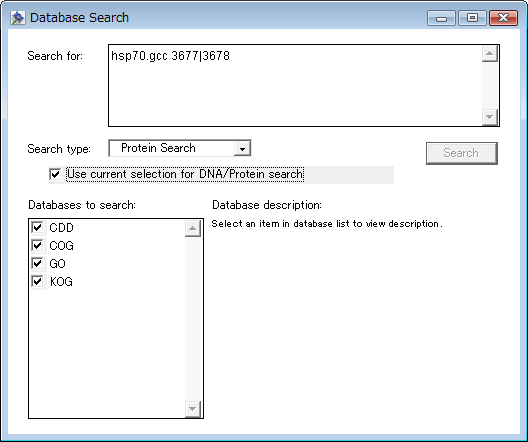The image size is (528, 442).
Task: Click the Search button
Action: [x=462, y=153]
